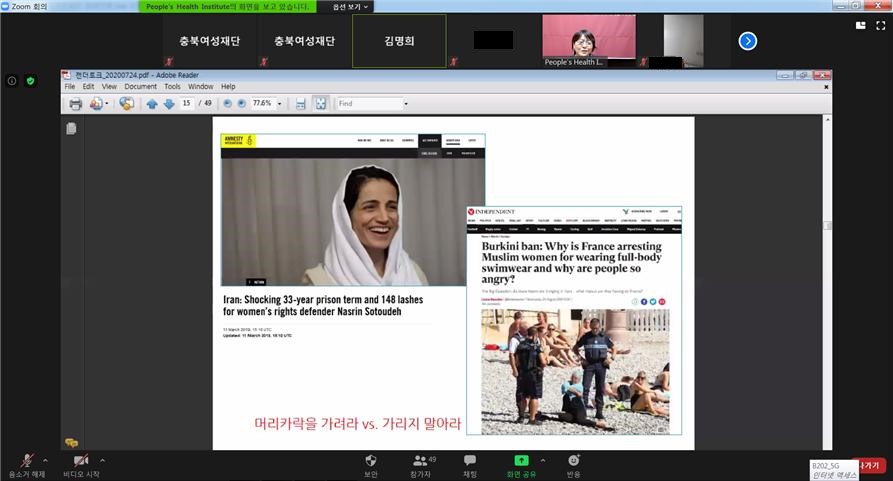
Task: Open the pages panel in left sidebar
Action: [71, 129]
